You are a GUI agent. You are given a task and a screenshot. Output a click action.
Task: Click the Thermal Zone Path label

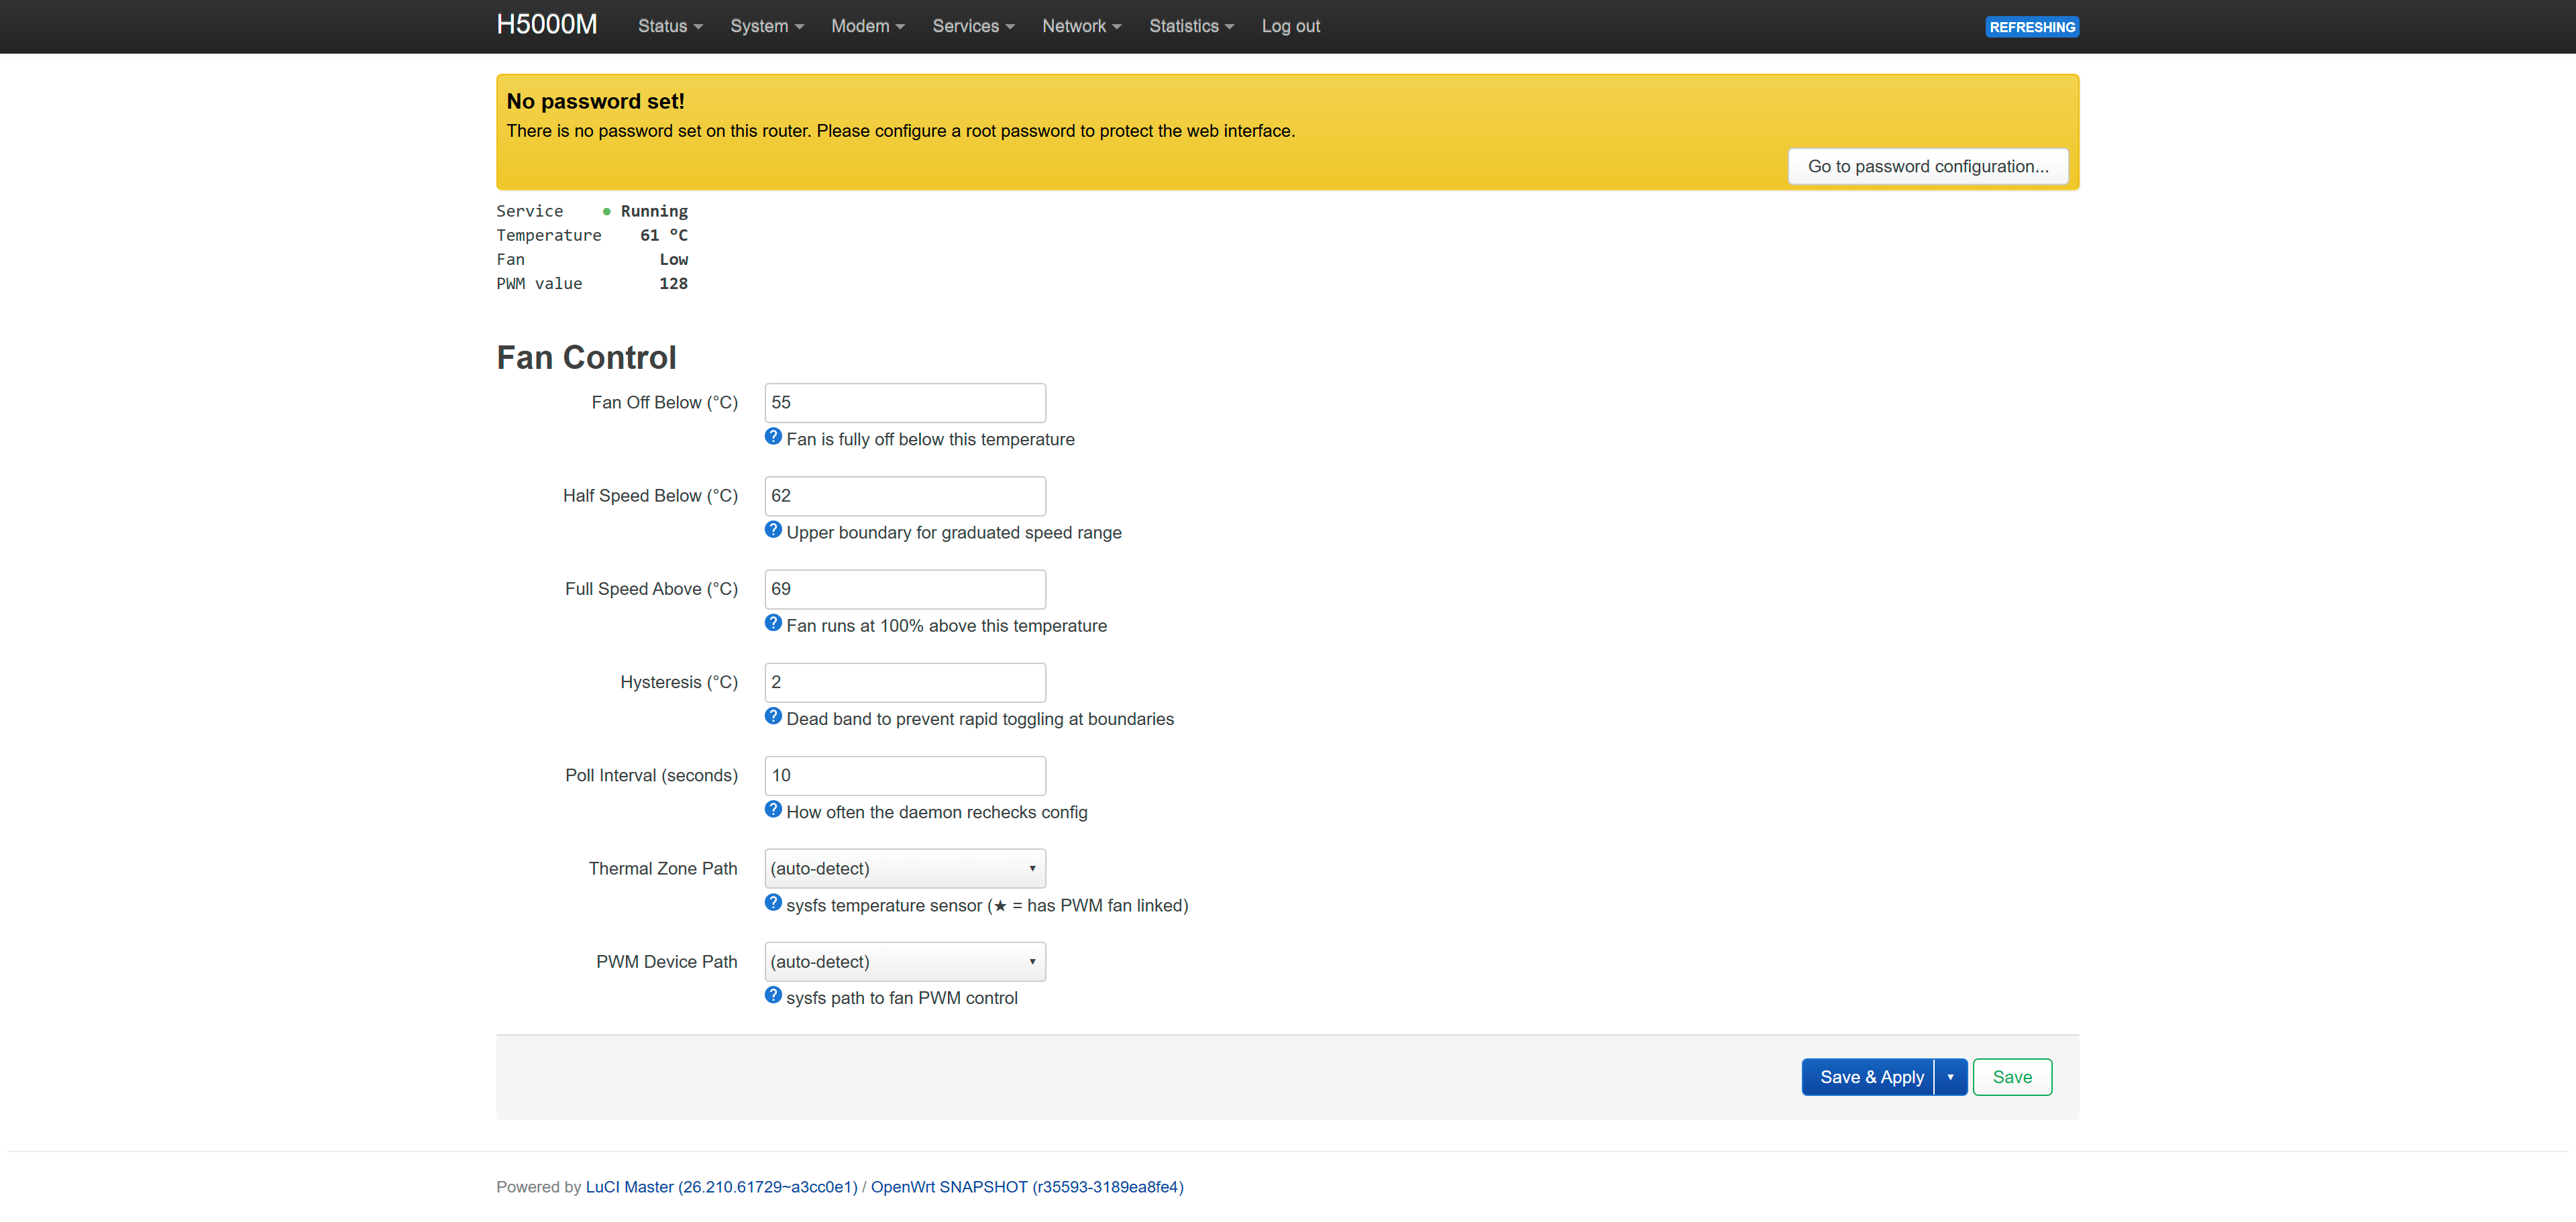[663, 868]
